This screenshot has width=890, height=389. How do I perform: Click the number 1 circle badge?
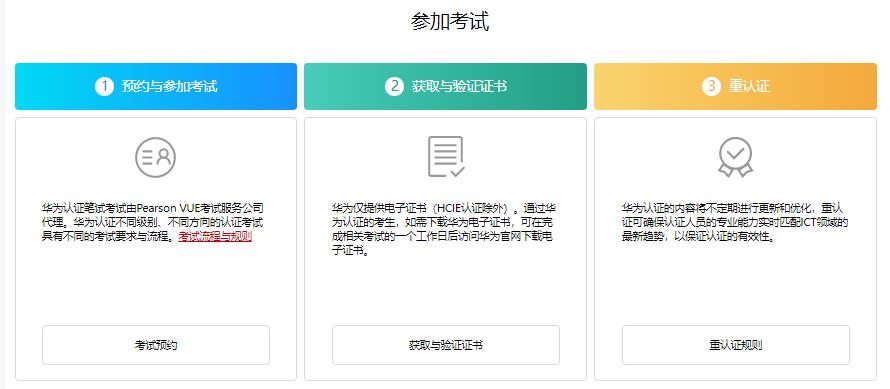pos(104,86)
